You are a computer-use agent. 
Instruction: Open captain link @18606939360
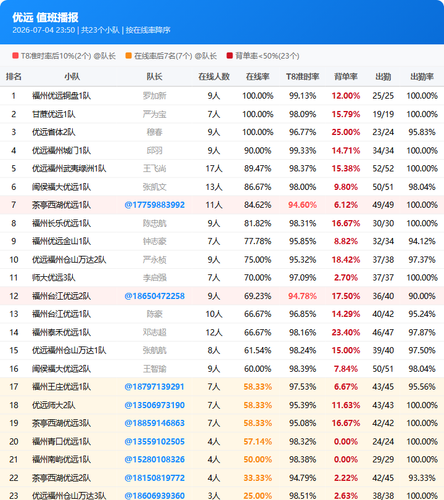tap(154, 496)
